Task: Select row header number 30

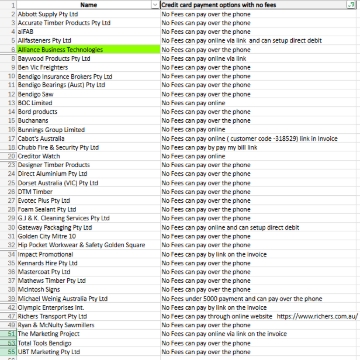Action: [x=8, y=227]
